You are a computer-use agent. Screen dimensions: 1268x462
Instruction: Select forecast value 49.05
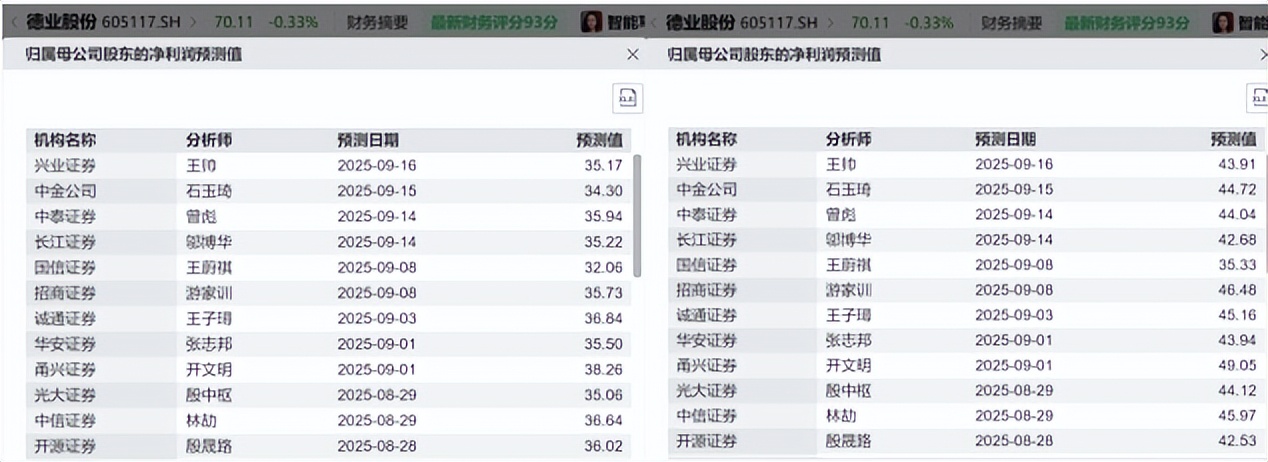(1237, 366)
